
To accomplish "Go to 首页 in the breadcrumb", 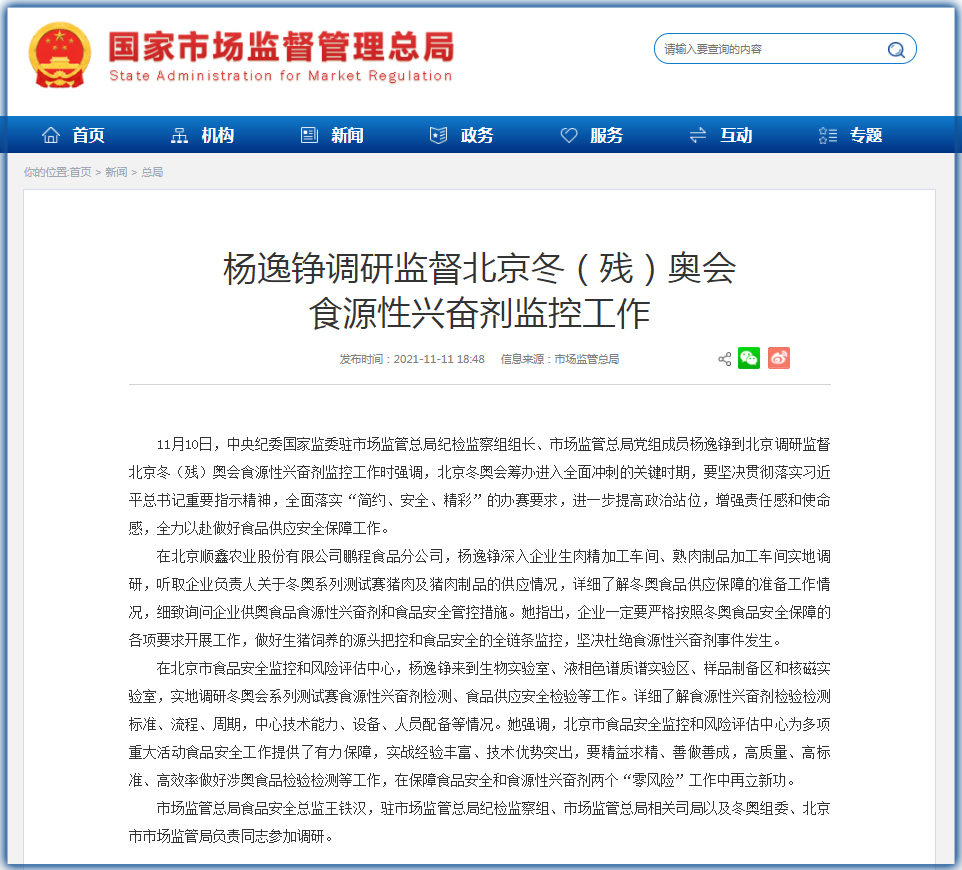I will [x=80, y=172].
